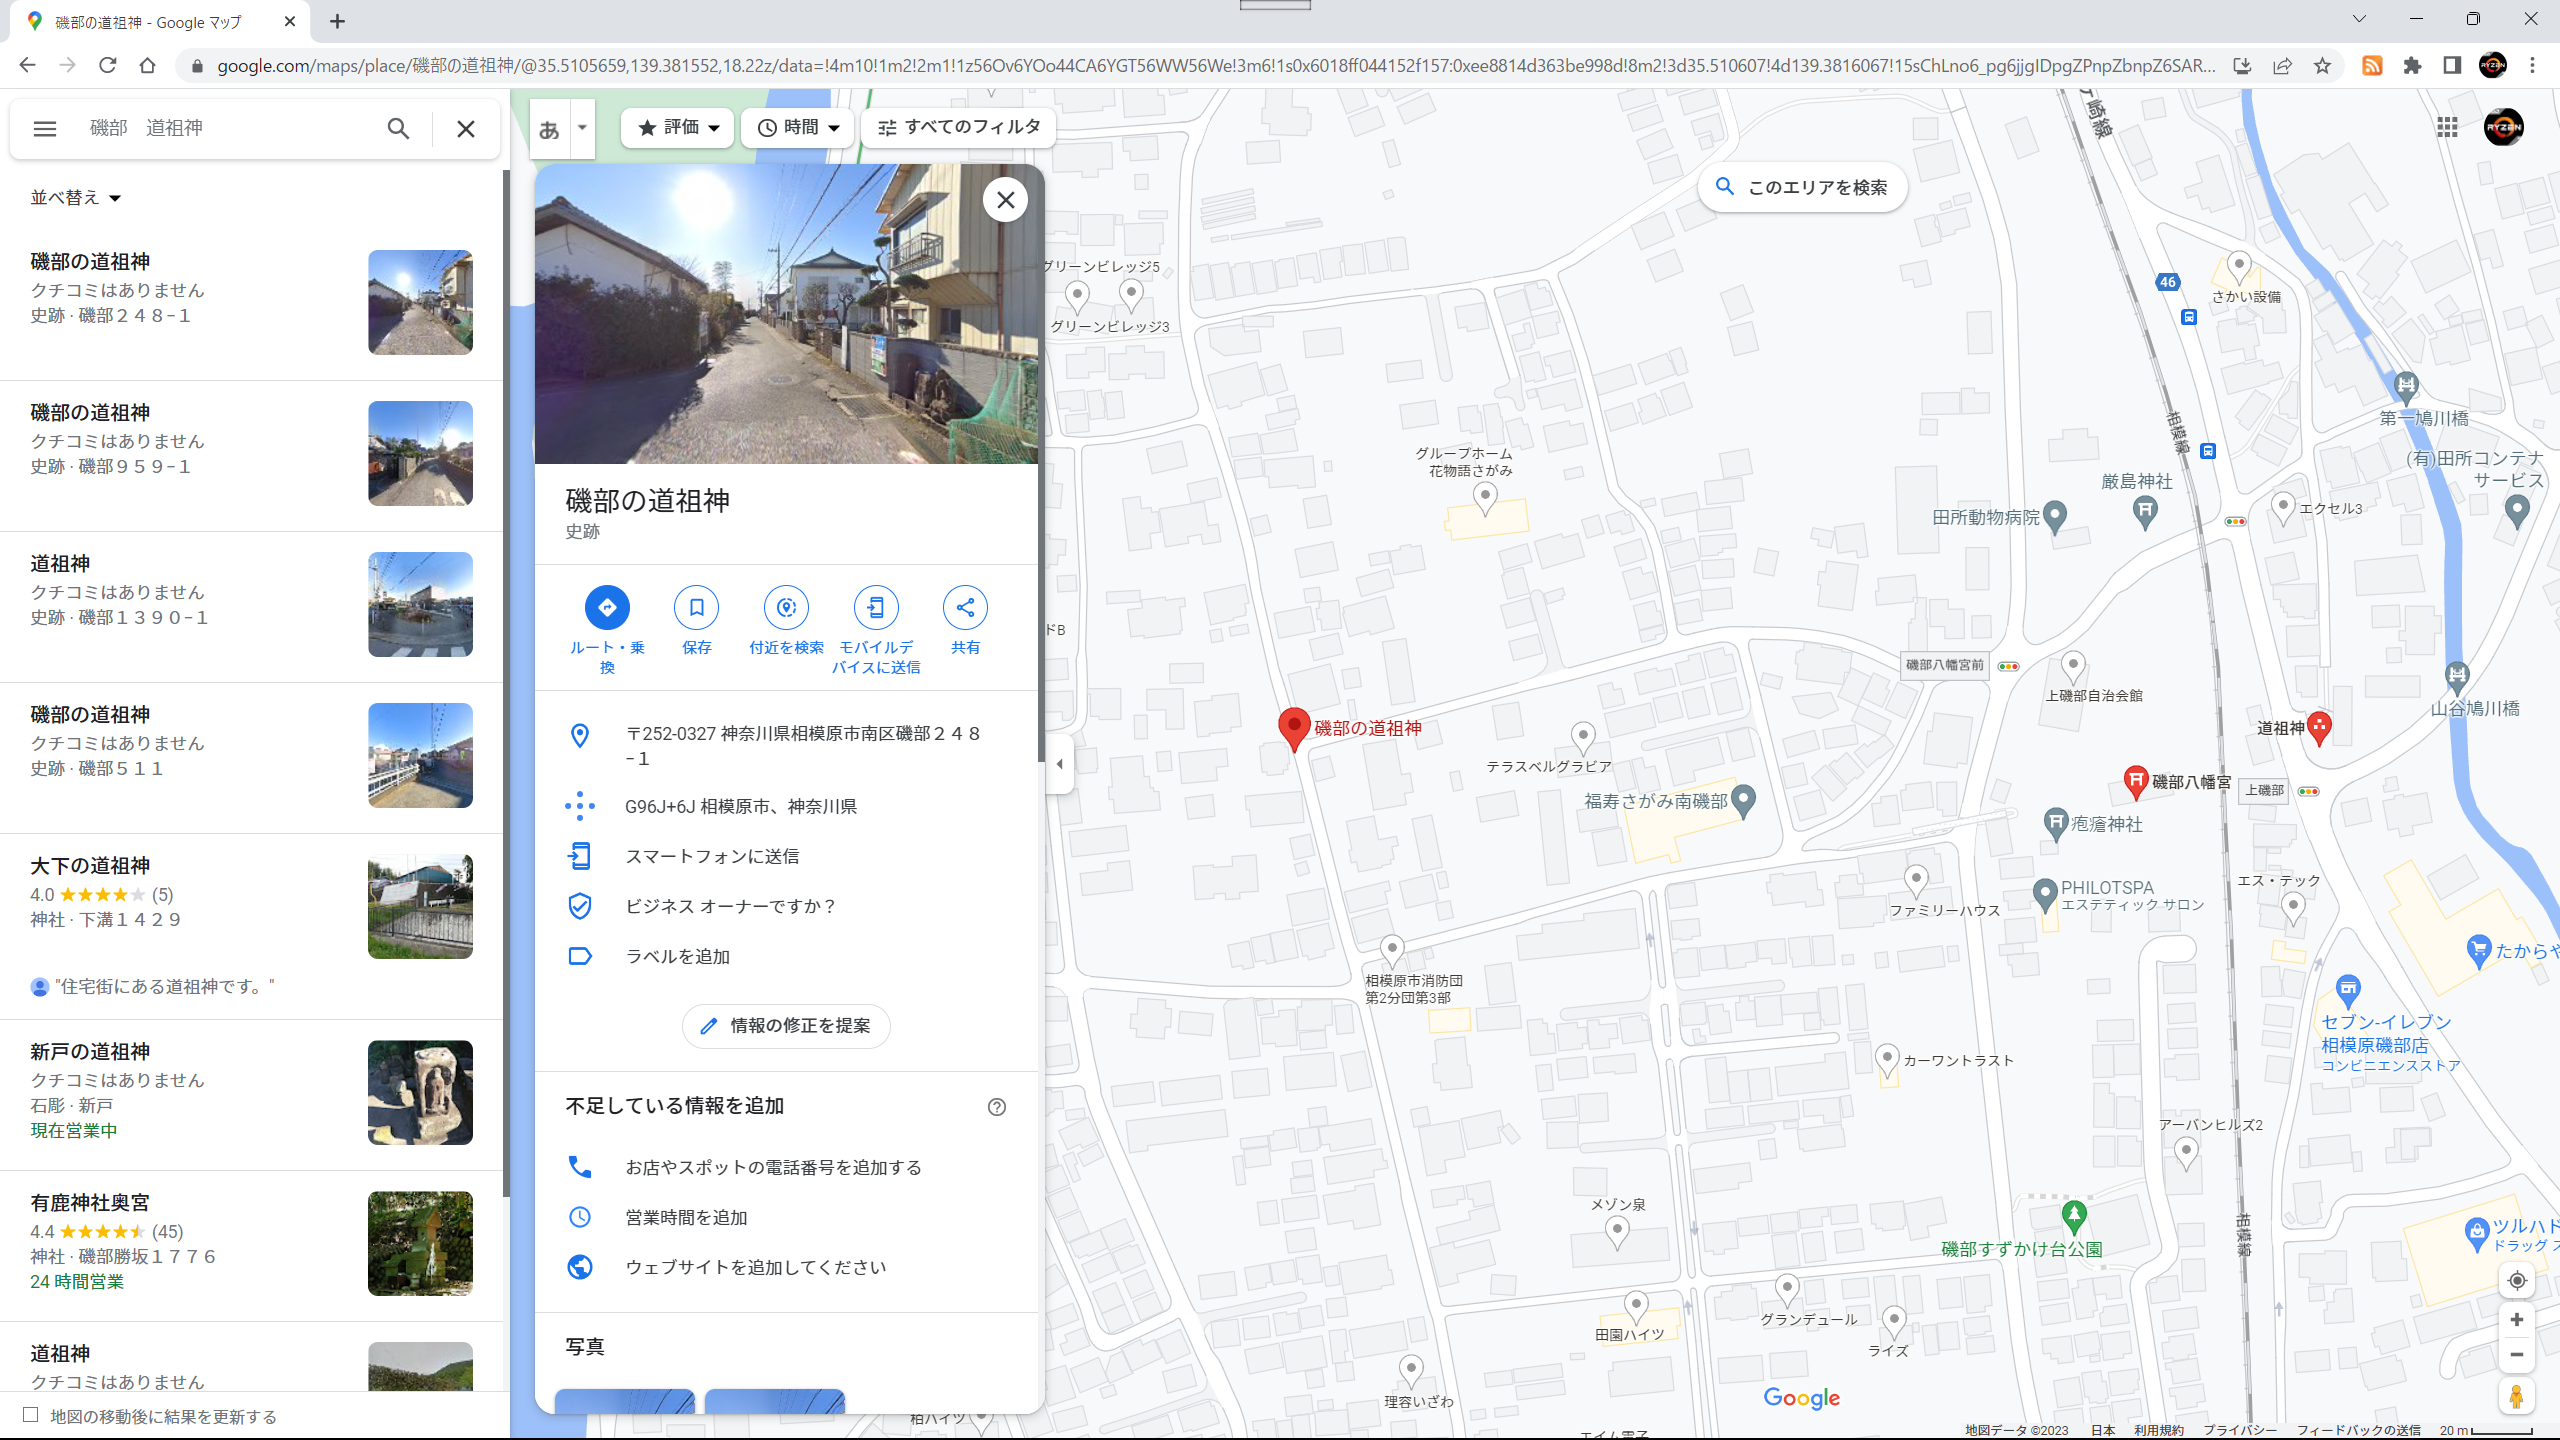Select result 大下の道祖神

pyautogui.click(x=250, y=925)
